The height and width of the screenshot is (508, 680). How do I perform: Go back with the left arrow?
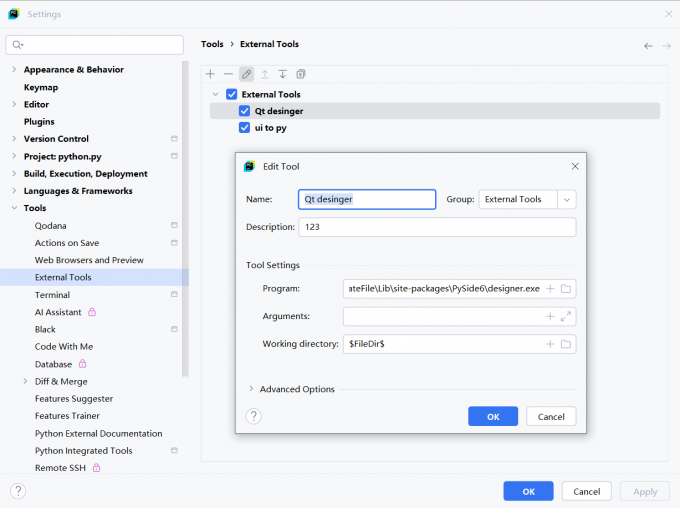(648, 46)
